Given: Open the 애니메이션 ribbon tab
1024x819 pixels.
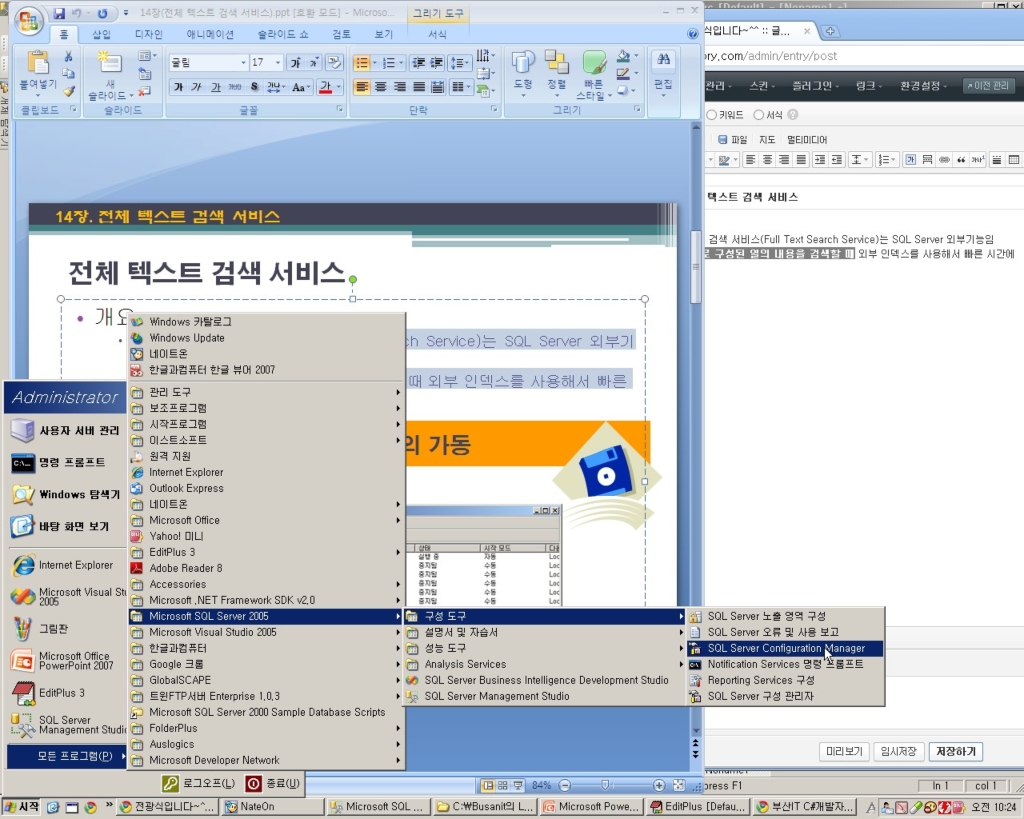Looking at the screenshot, I should [210, 34].
